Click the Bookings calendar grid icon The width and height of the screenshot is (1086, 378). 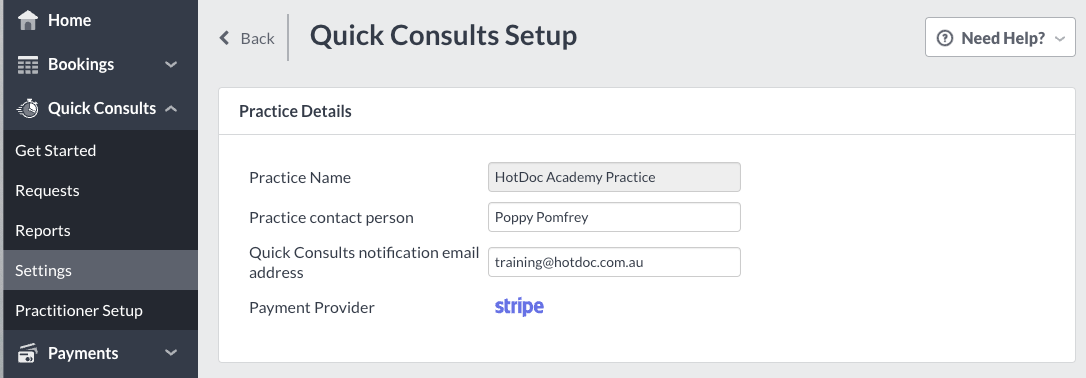(x=28, y=64)
